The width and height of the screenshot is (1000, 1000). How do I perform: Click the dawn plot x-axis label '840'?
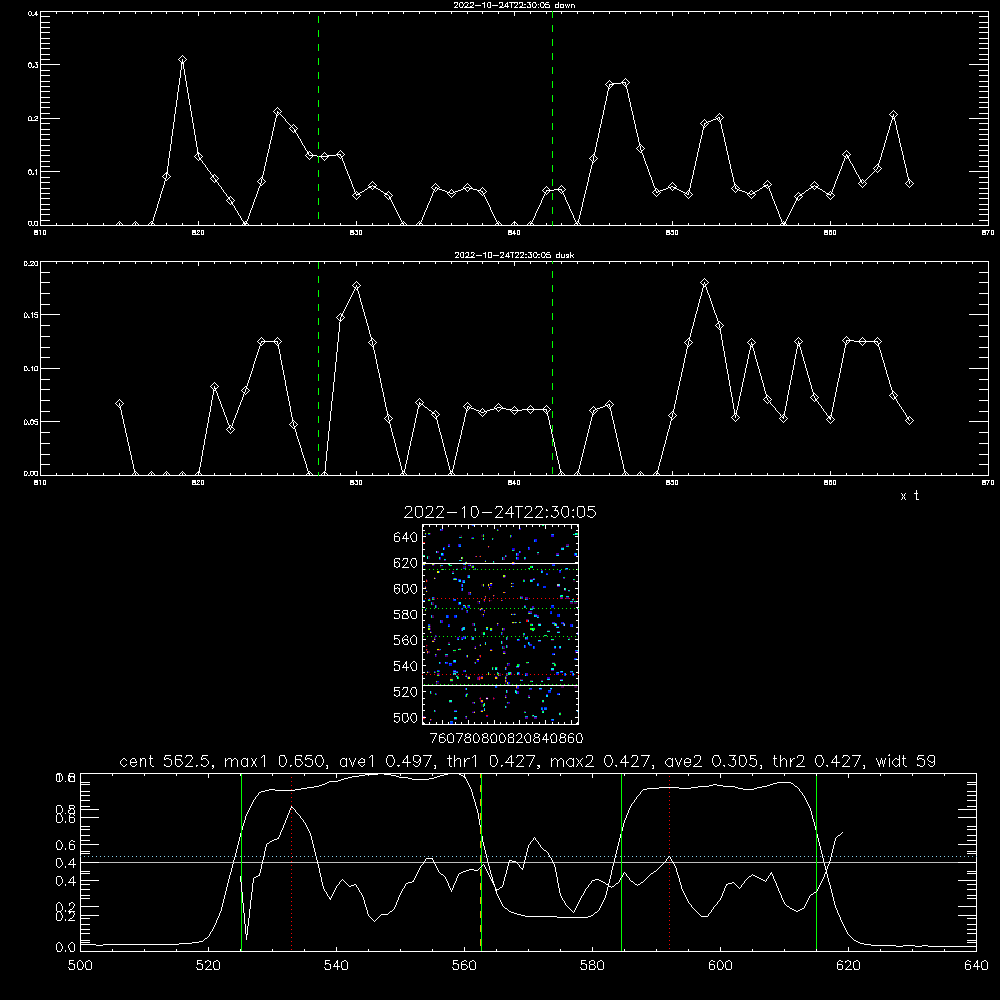coord(515,233)
